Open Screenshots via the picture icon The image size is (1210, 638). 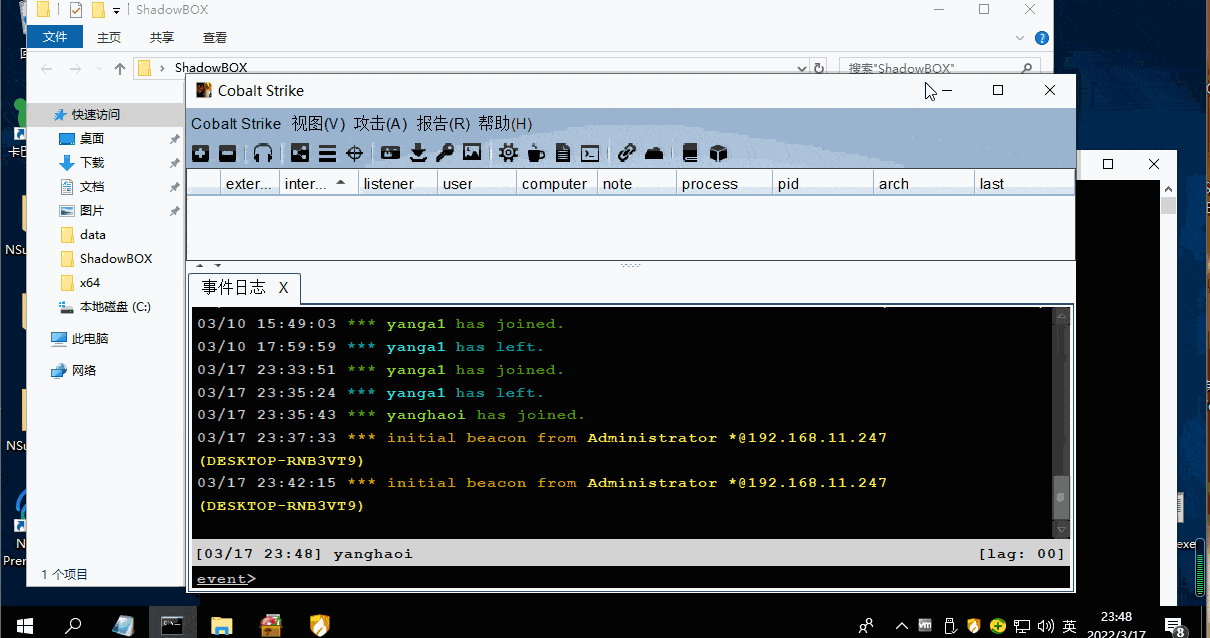point(472,153)
